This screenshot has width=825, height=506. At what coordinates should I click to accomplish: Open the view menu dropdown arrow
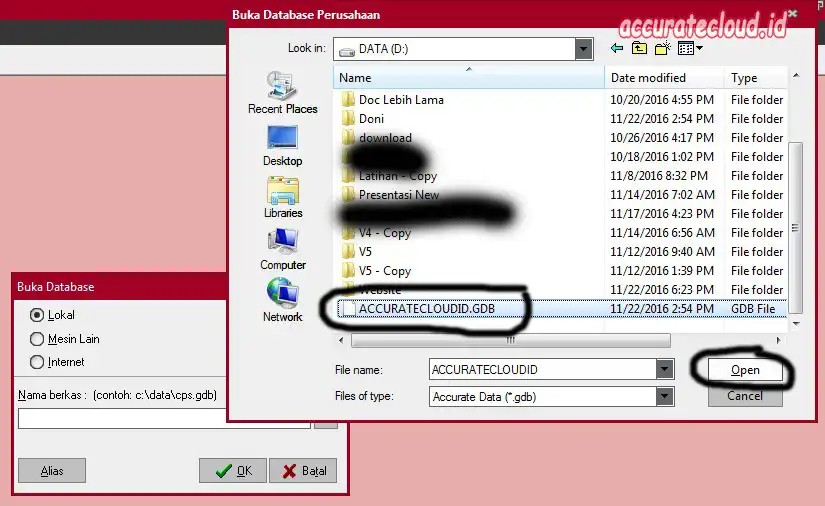pos(699,48)
